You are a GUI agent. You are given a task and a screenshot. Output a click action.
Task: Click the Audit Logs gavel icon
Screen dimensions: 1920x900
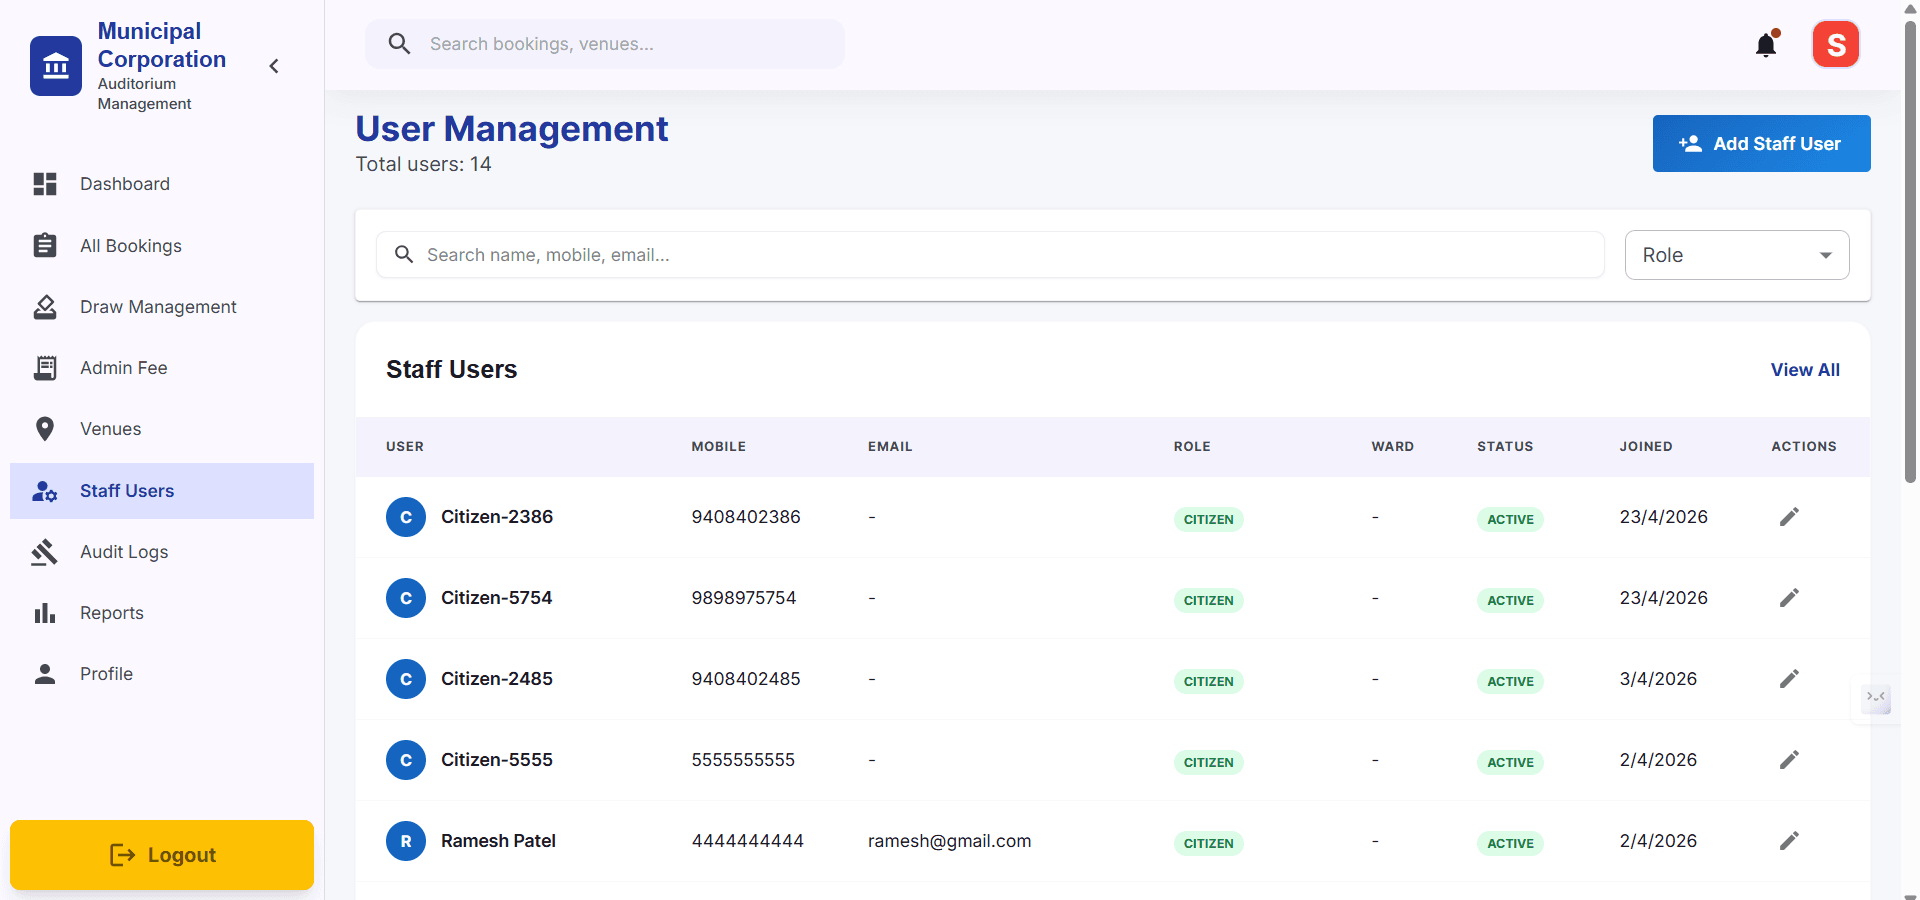[45, 552]
